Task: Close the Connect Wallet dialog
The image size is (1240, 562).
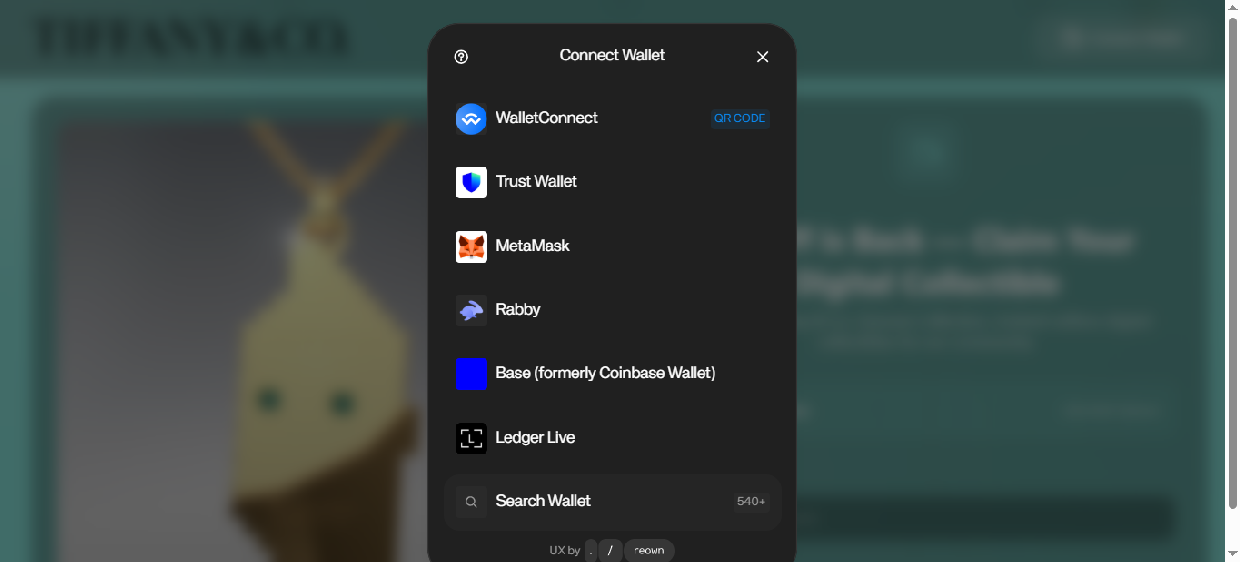Action: tap(763, 57)
